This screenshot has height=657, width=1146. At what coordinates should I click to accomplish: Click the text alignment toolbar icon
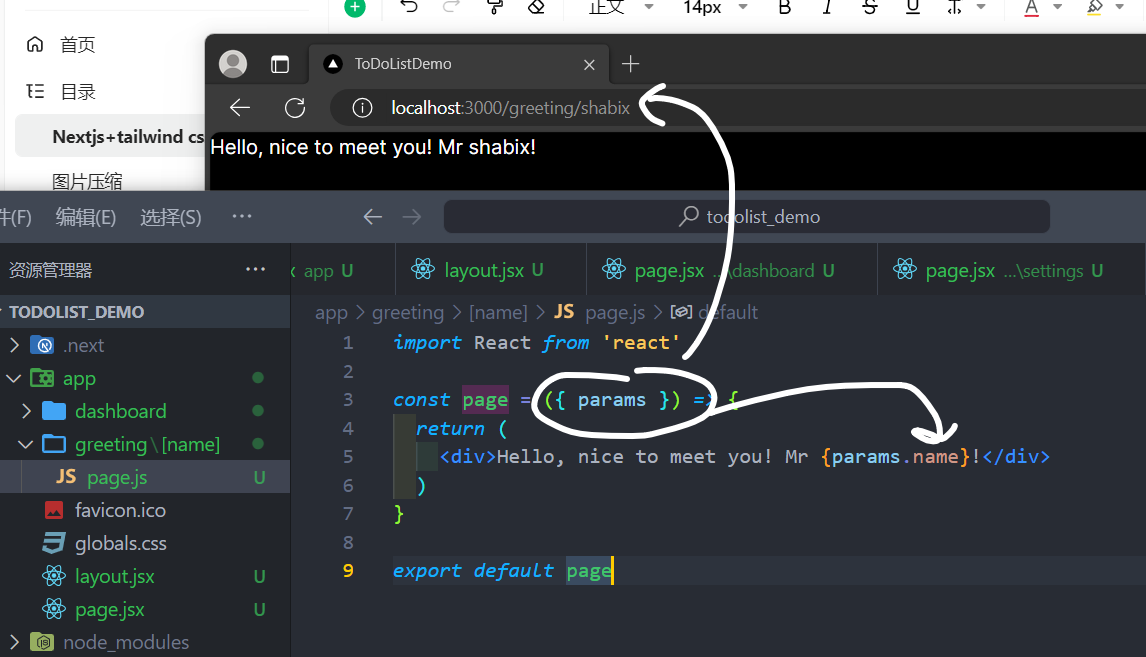tap(955, 7)
